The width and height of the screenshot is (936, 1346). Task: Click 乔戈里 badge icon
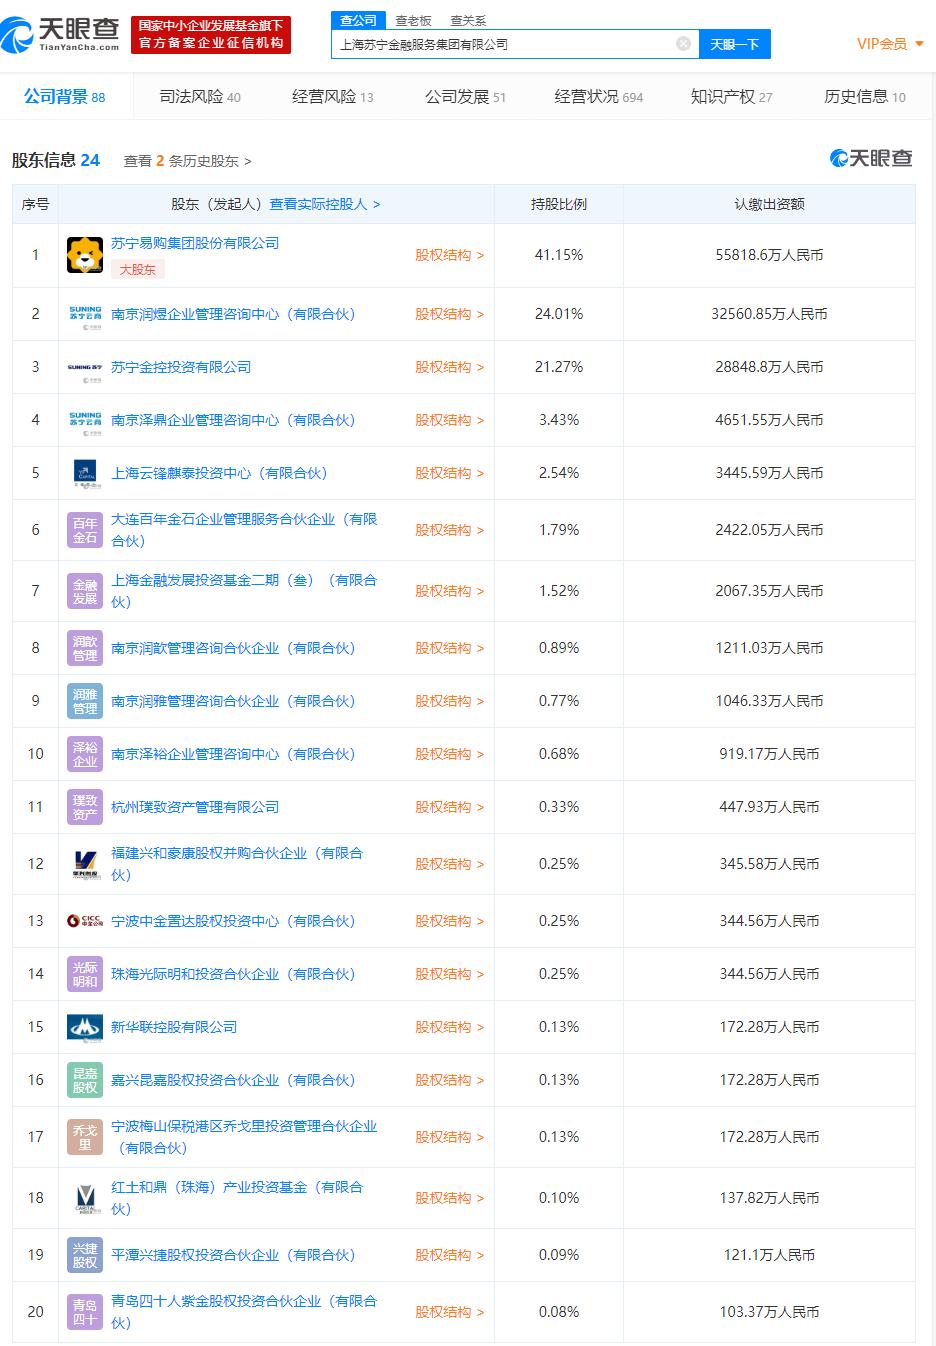(x=85, y=1137)
